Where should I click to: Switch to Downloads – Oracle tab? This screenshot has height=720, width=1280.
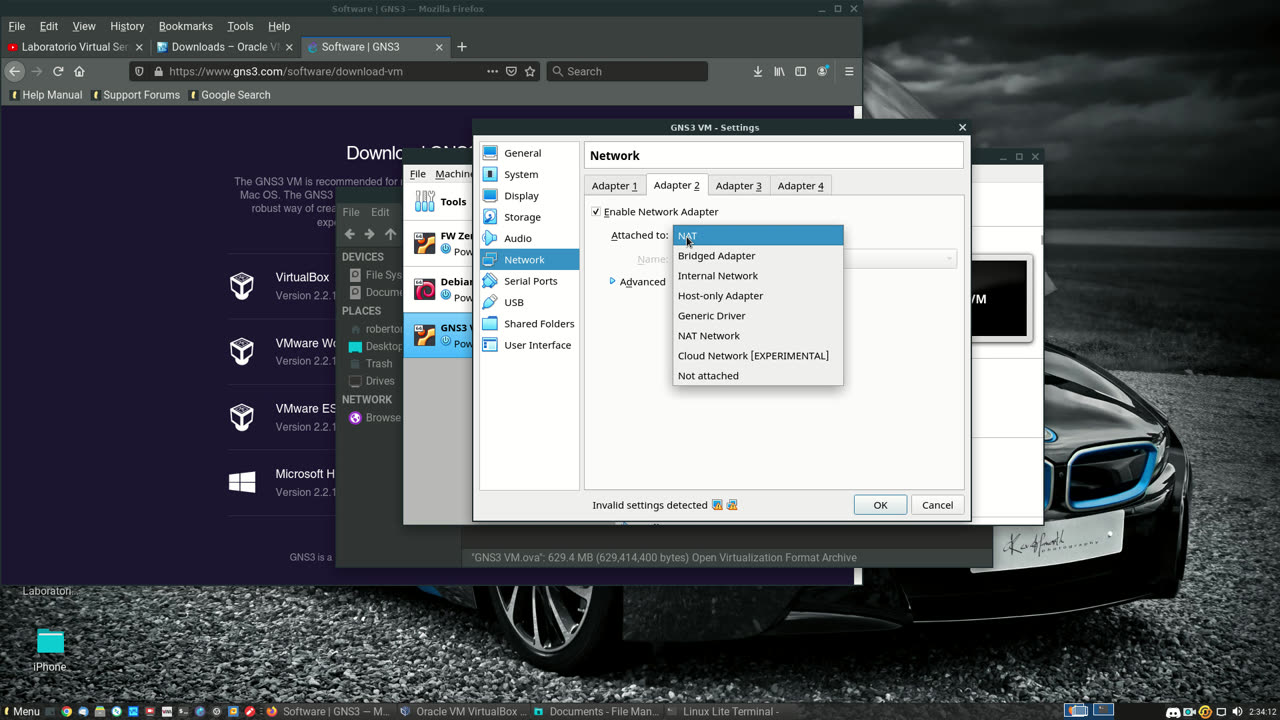point(225,47)
